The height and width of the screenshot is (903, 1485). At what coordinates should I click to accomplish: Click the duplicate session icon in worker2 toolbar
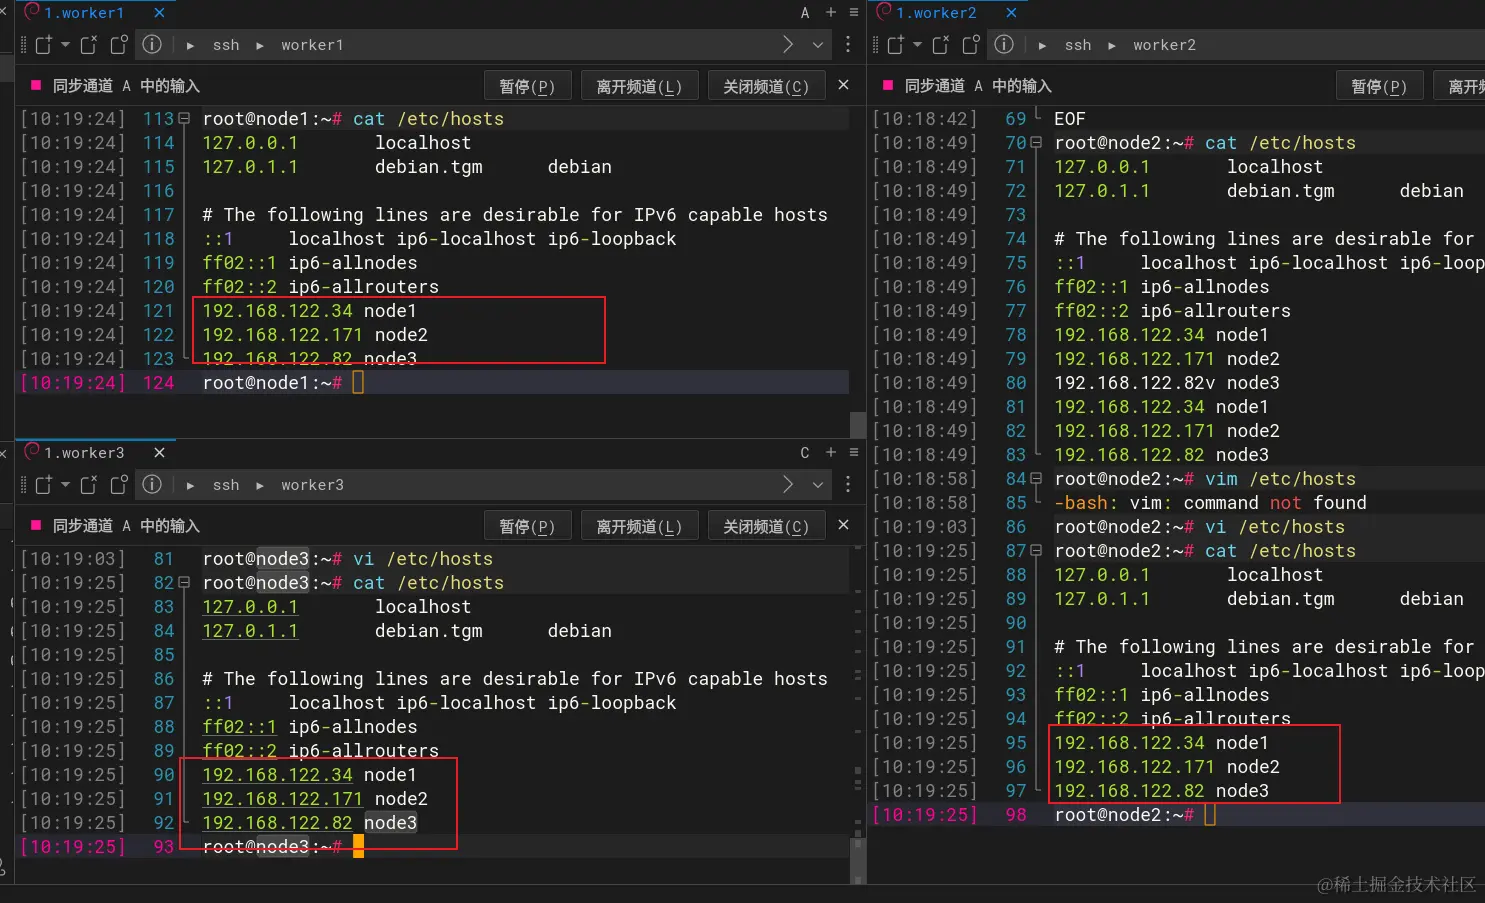click(x=941, y=45)
